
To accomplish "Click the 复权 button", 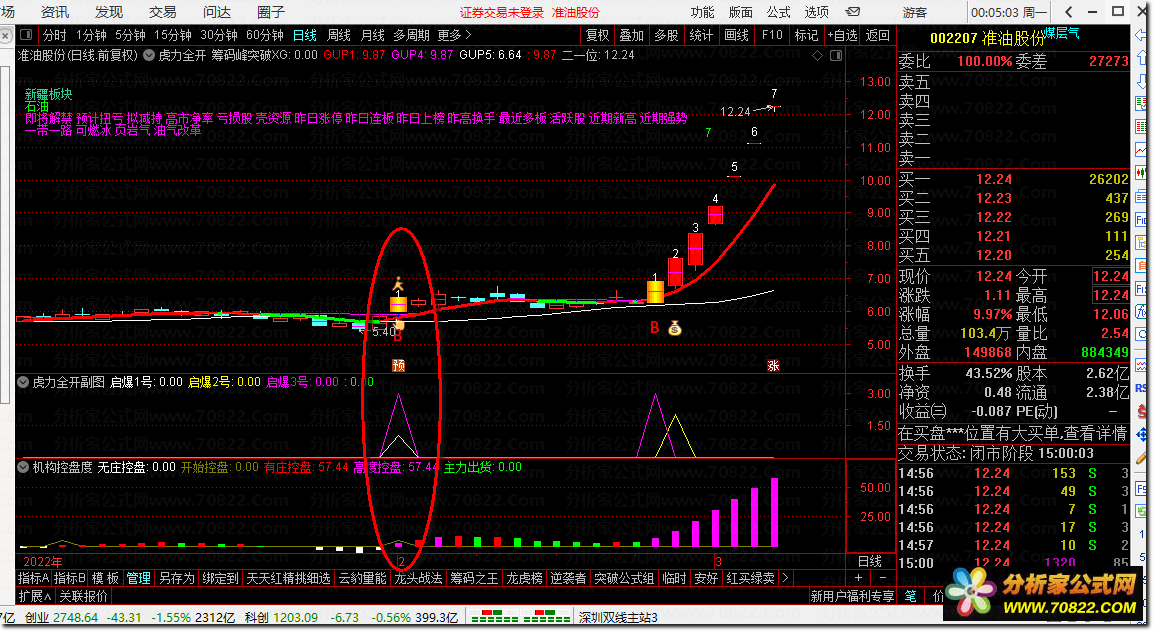I will point(597,35).
